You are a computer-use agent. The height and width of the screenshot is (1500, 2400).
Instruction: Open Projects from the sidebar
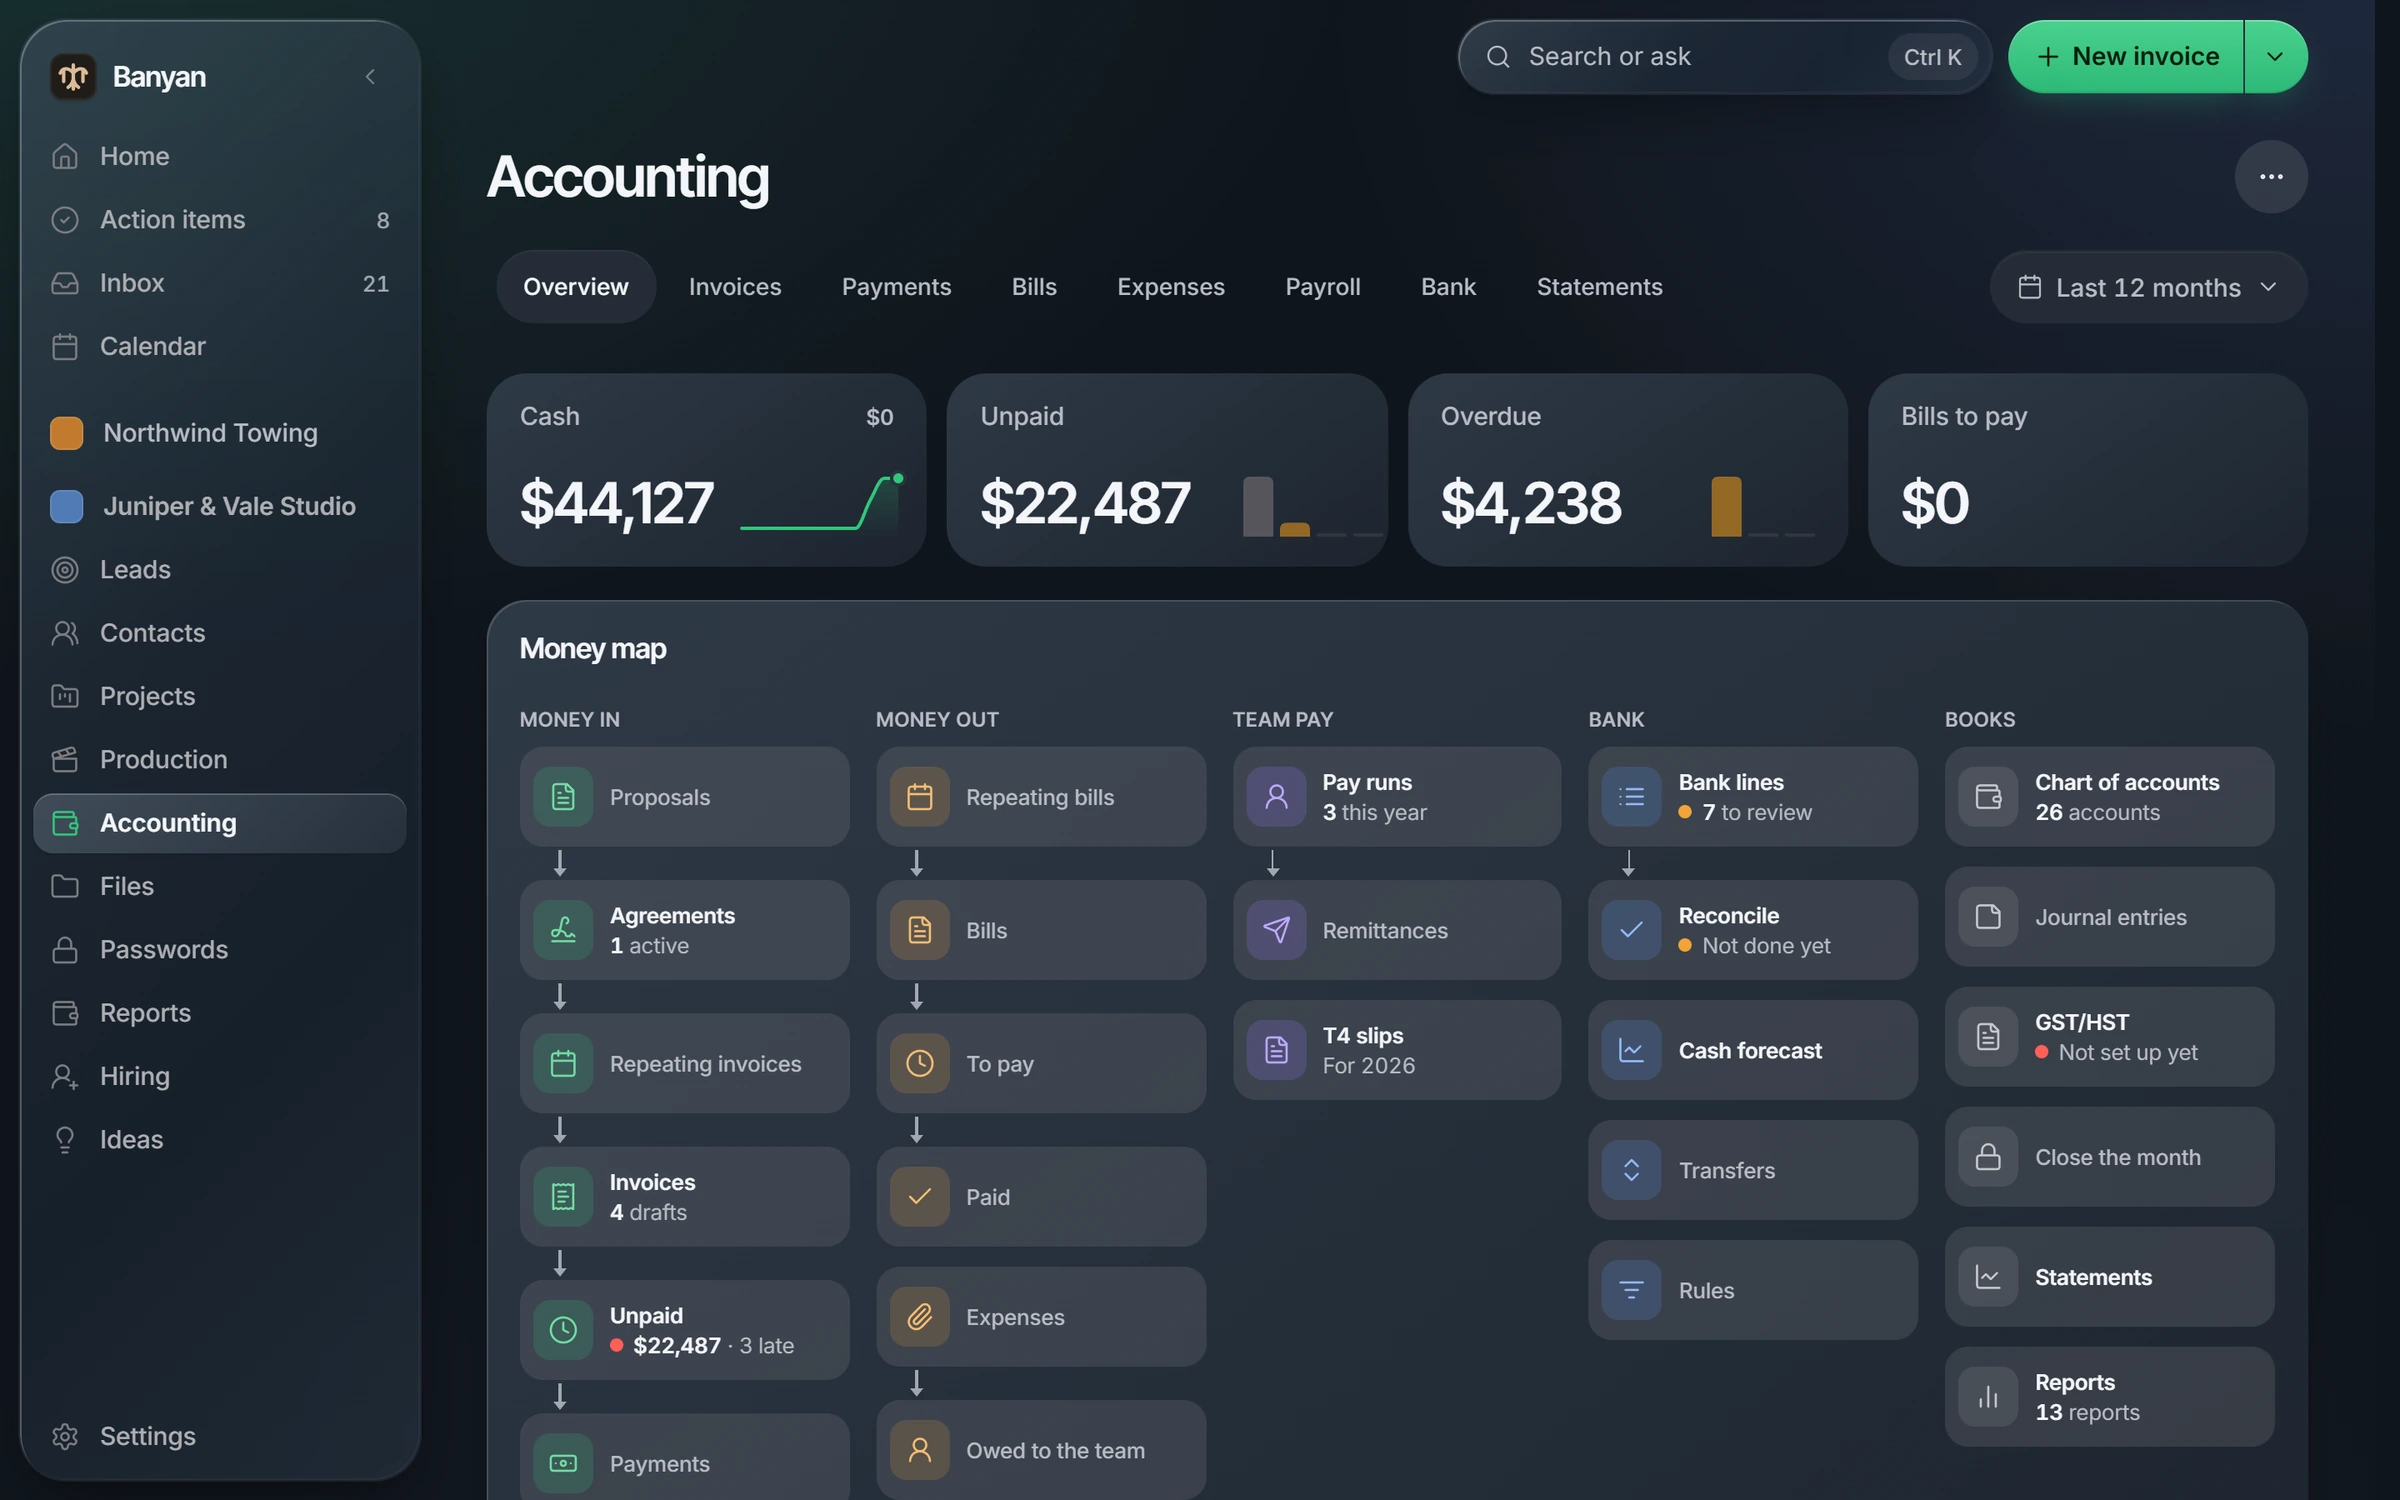click(x=220, y=696)
